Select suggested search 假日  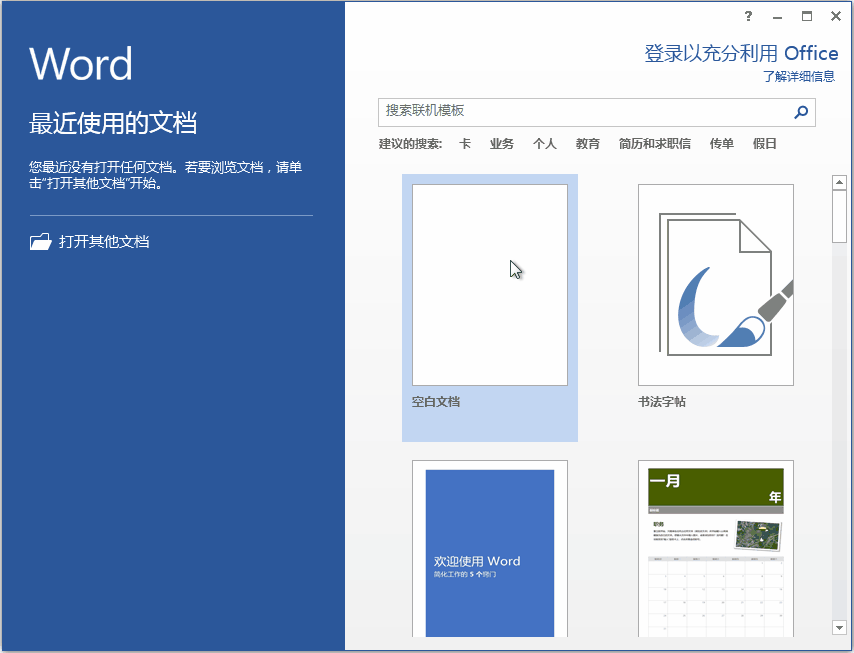tap(765, 144)
